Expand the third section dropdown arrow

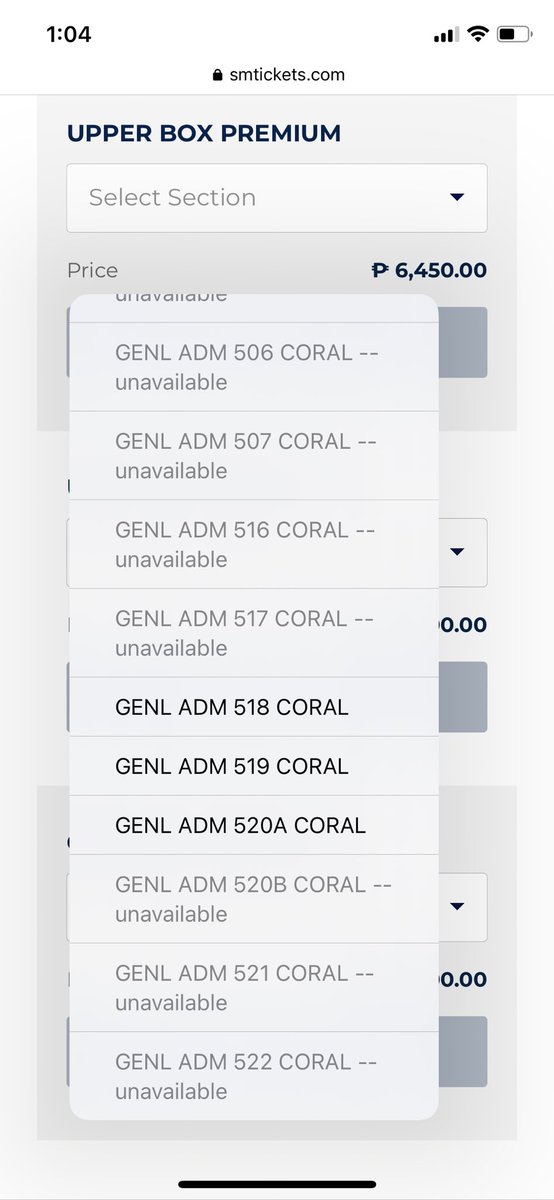pyautogui.click(x=457, y=906)
